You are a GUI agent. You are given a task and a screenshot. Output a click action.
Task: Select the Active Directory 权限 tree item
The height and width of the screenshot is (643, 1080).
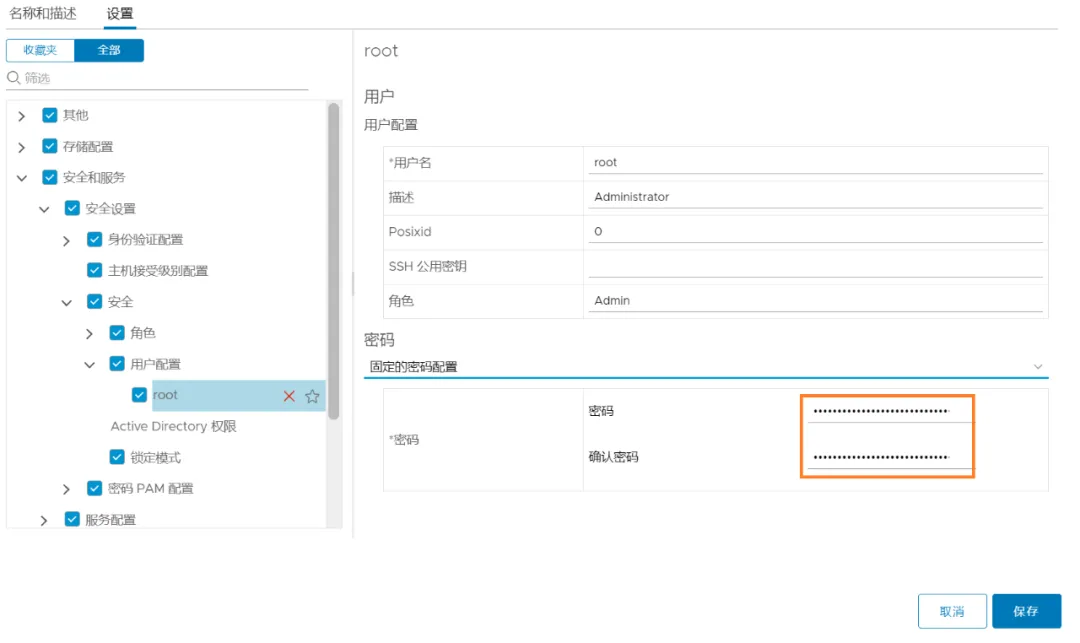173,426
